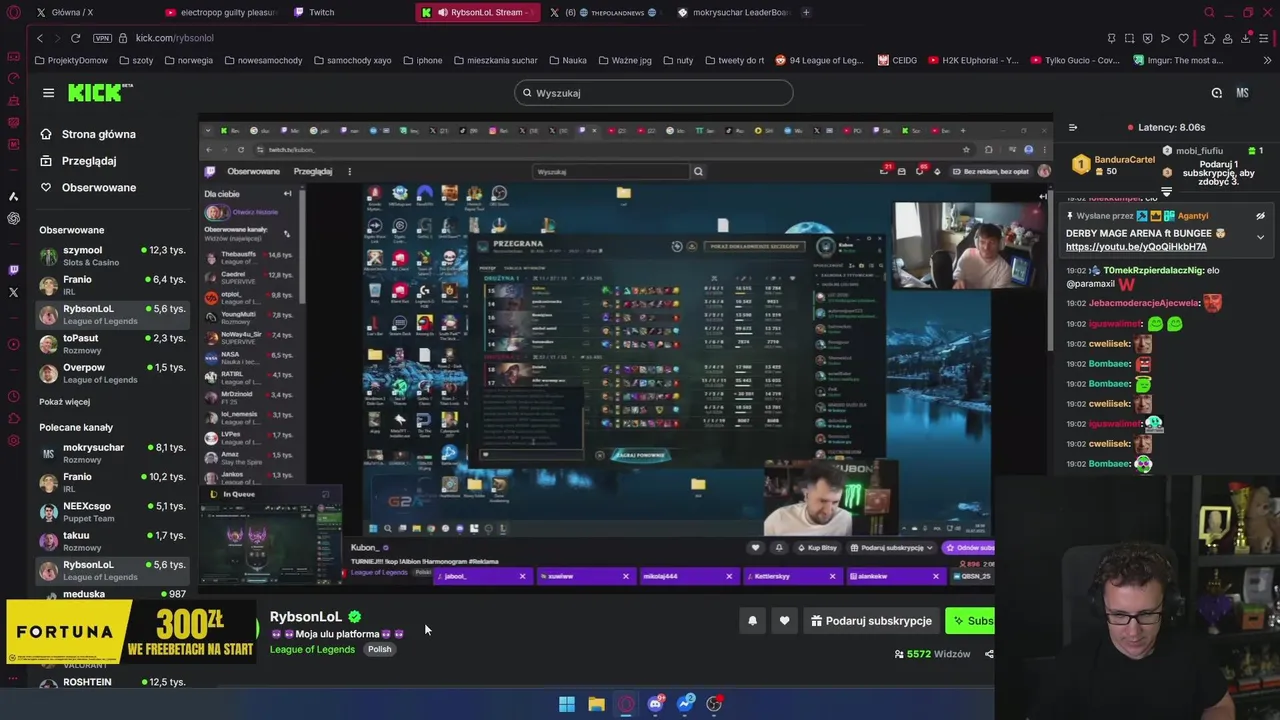Click BanduraCartel in gift leaderboard
This screenshot has height=720, width=1280.
pyautogui.click(x=1125, y=159)
